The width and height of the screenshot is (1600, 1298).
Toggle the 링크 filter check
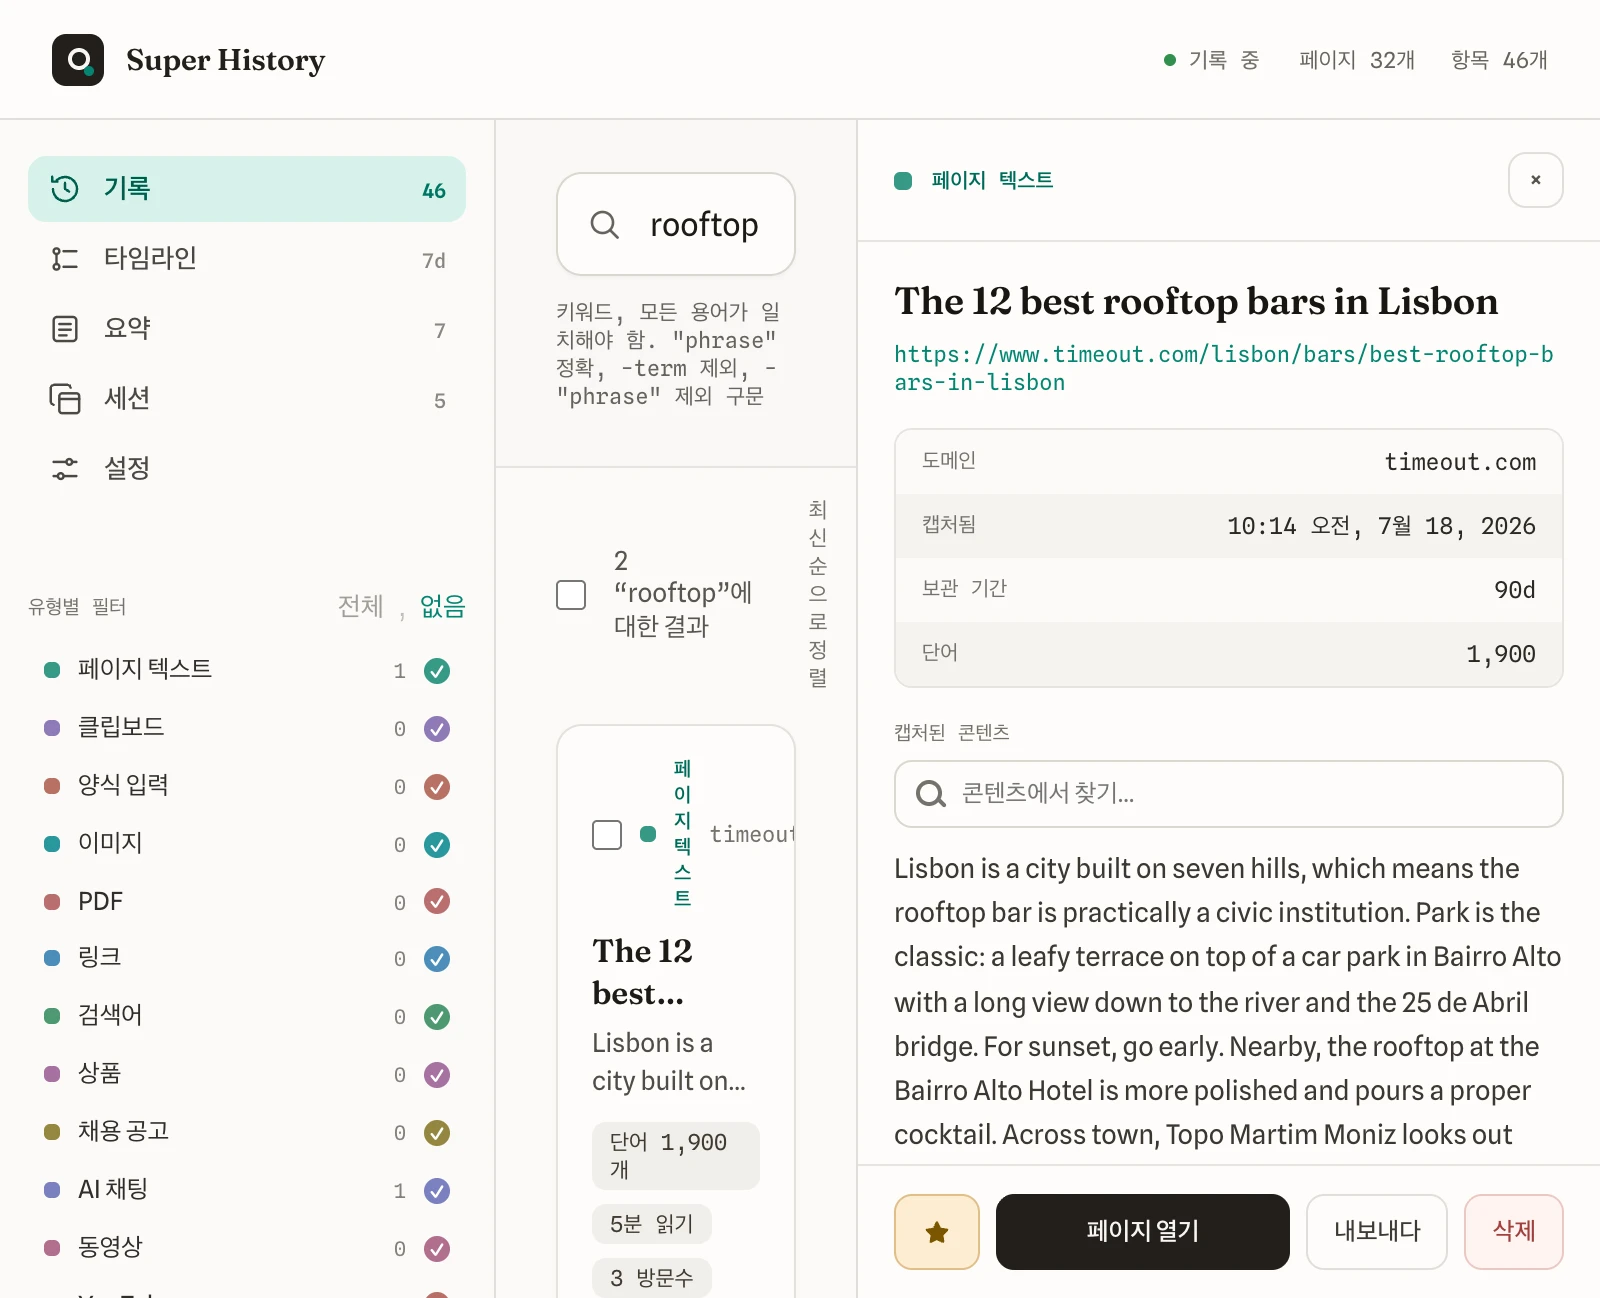tap(437, 959)
